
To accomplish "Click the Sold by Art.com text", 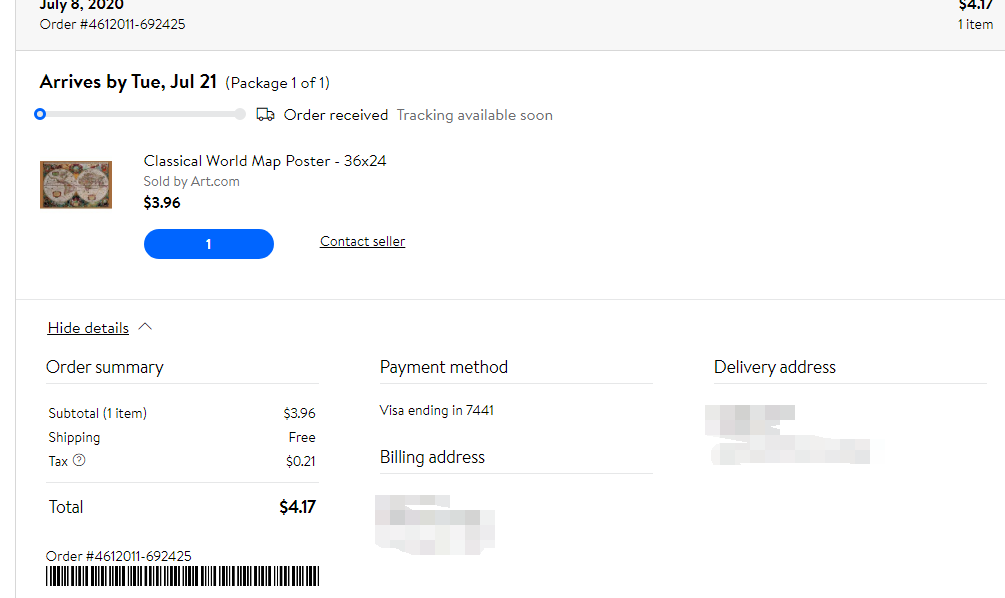I will coord(191,182).
